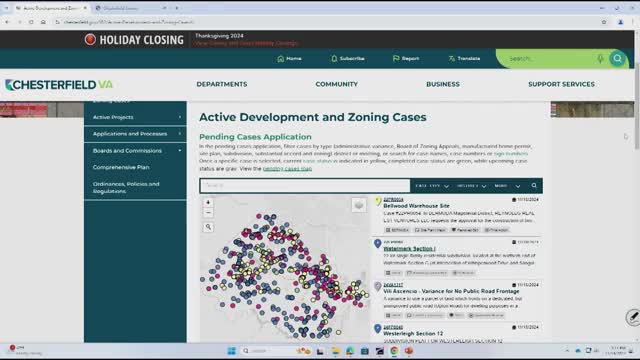Open the Comprehensive Plan sidebar item
Viewport: 640px width, 360px height.
point(121,167)
